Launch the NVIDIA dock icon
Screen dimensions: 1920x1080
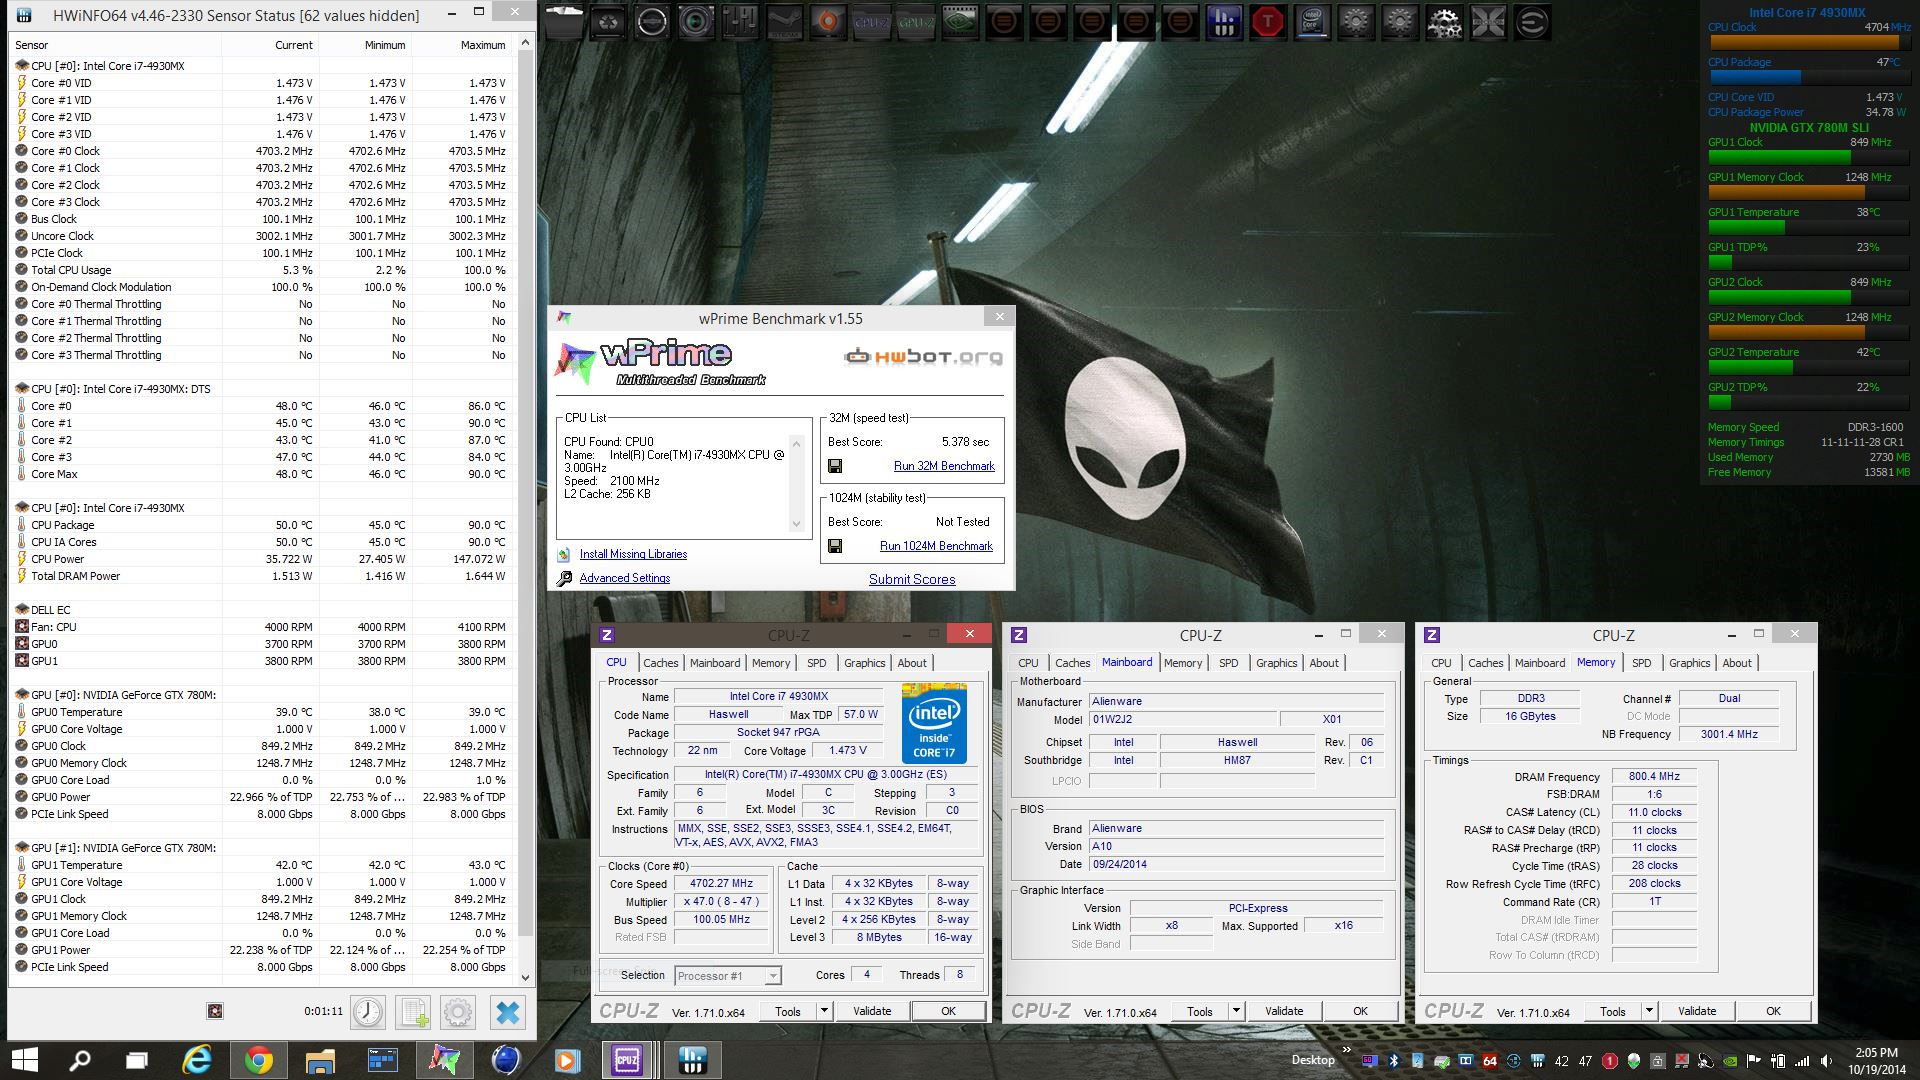pos(960,22)
